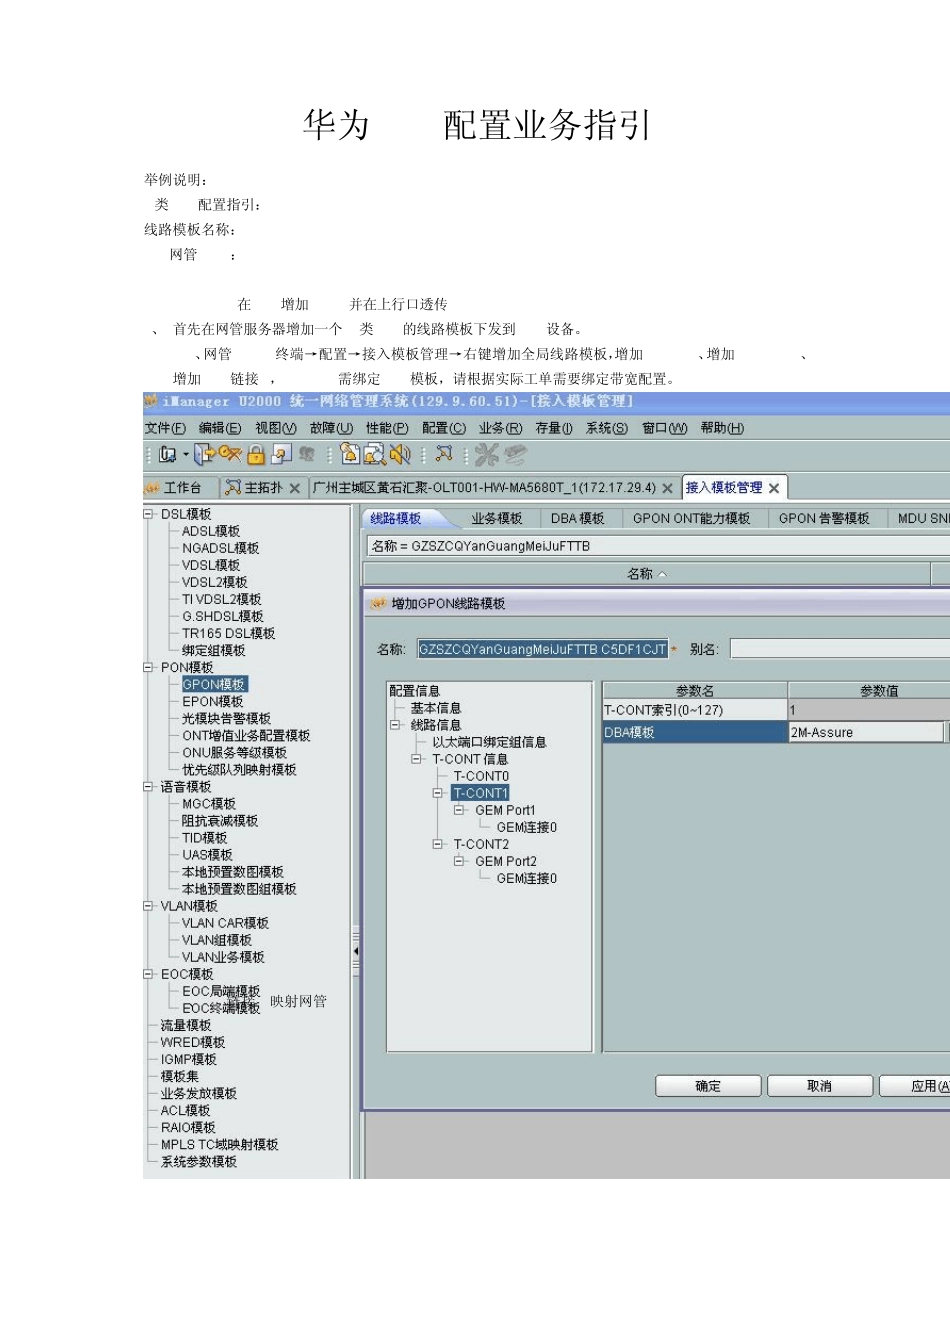Image resolution: width=950 pixels, height=1344 pixels.
Task: Collapse the T-CONT1 node expander
Action: click(438, 793)
